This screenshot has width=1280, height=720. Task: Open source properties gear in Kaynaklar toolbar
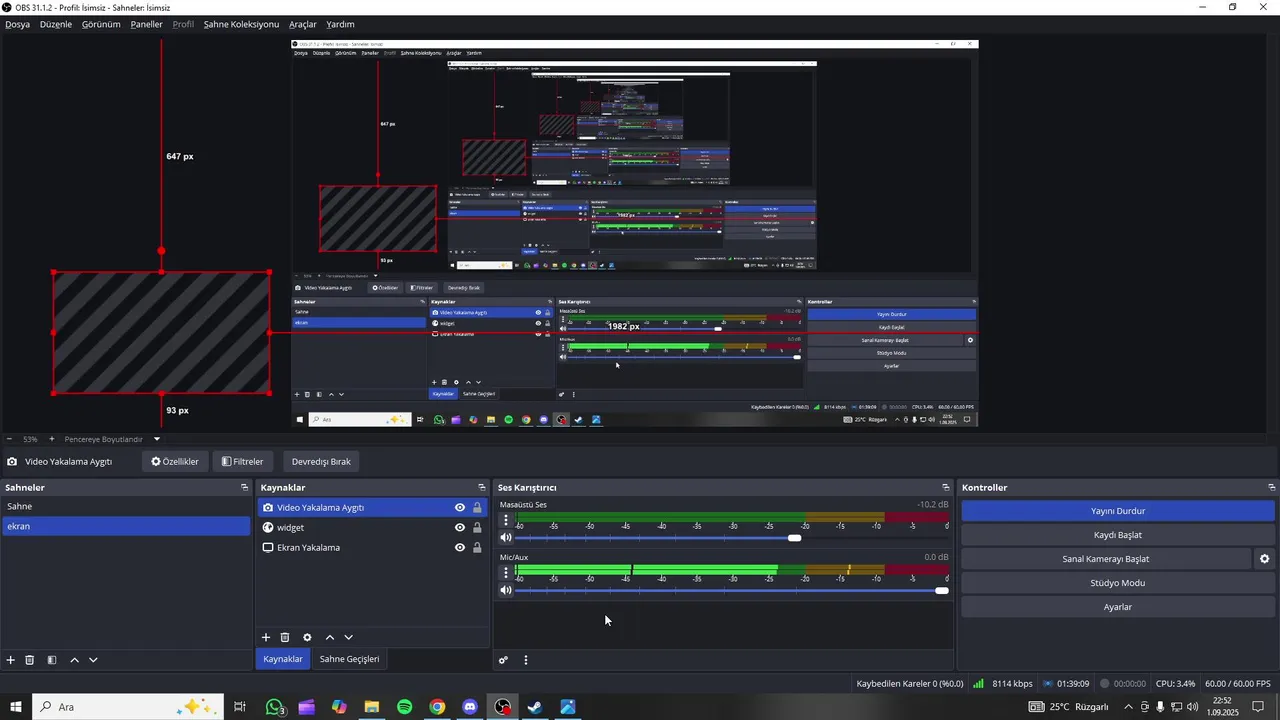(307, 637)
